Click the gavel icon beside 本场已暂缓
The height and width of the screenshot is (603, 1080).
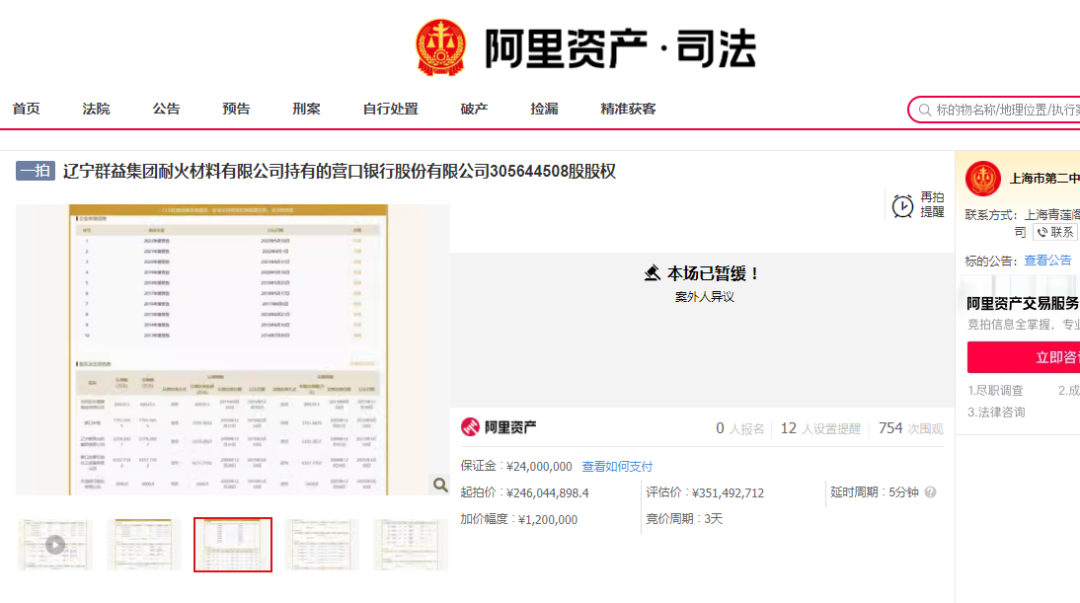[652, 274]
